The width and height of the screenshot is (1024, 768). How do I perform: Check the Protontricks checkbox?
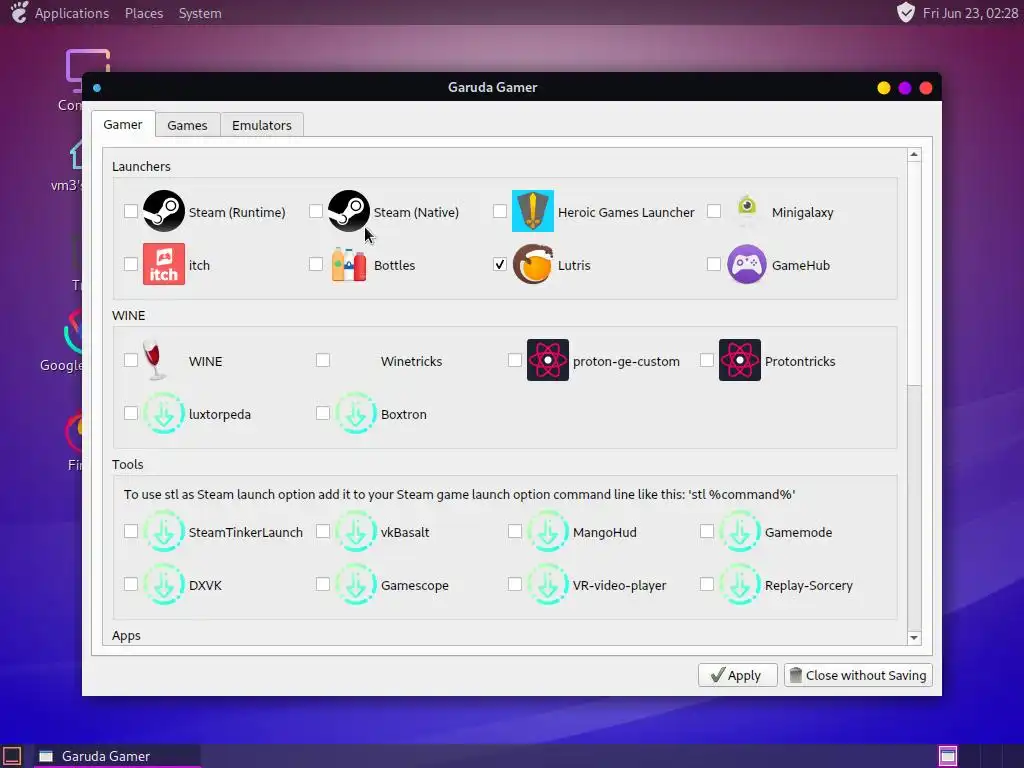click(707, 360)
